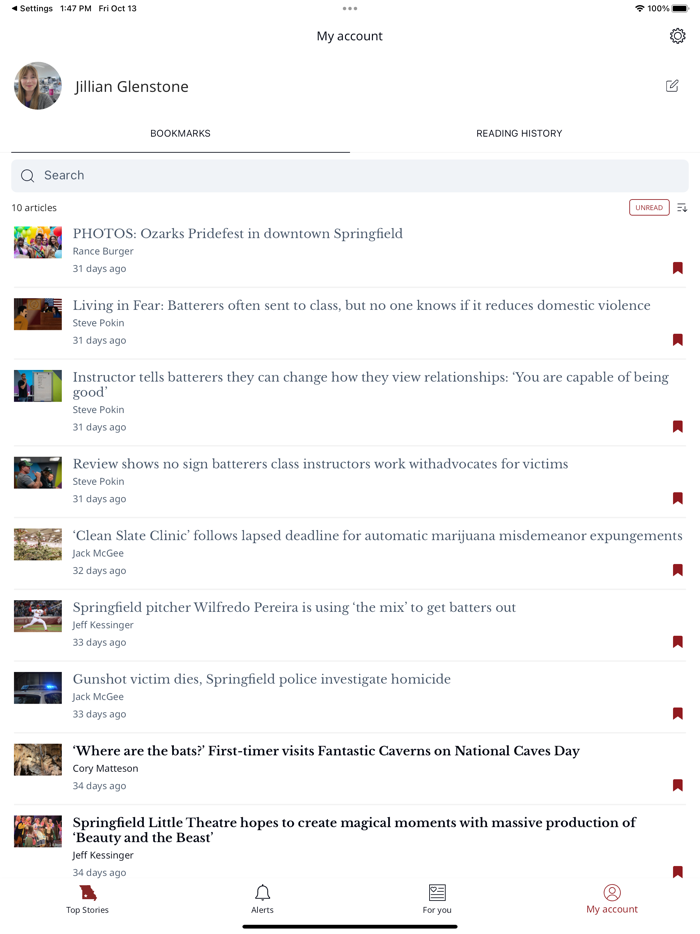Tap 32 days ago timestamp
Viewport: 700px width, 934px height.
tap(99, 571)
